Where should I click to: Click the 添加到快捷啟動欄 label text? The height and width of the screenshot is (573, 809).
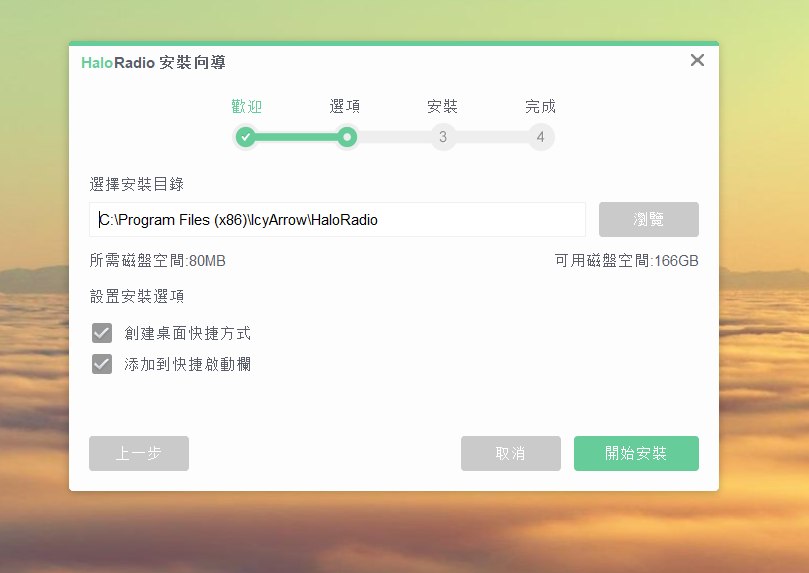(187, 365)
